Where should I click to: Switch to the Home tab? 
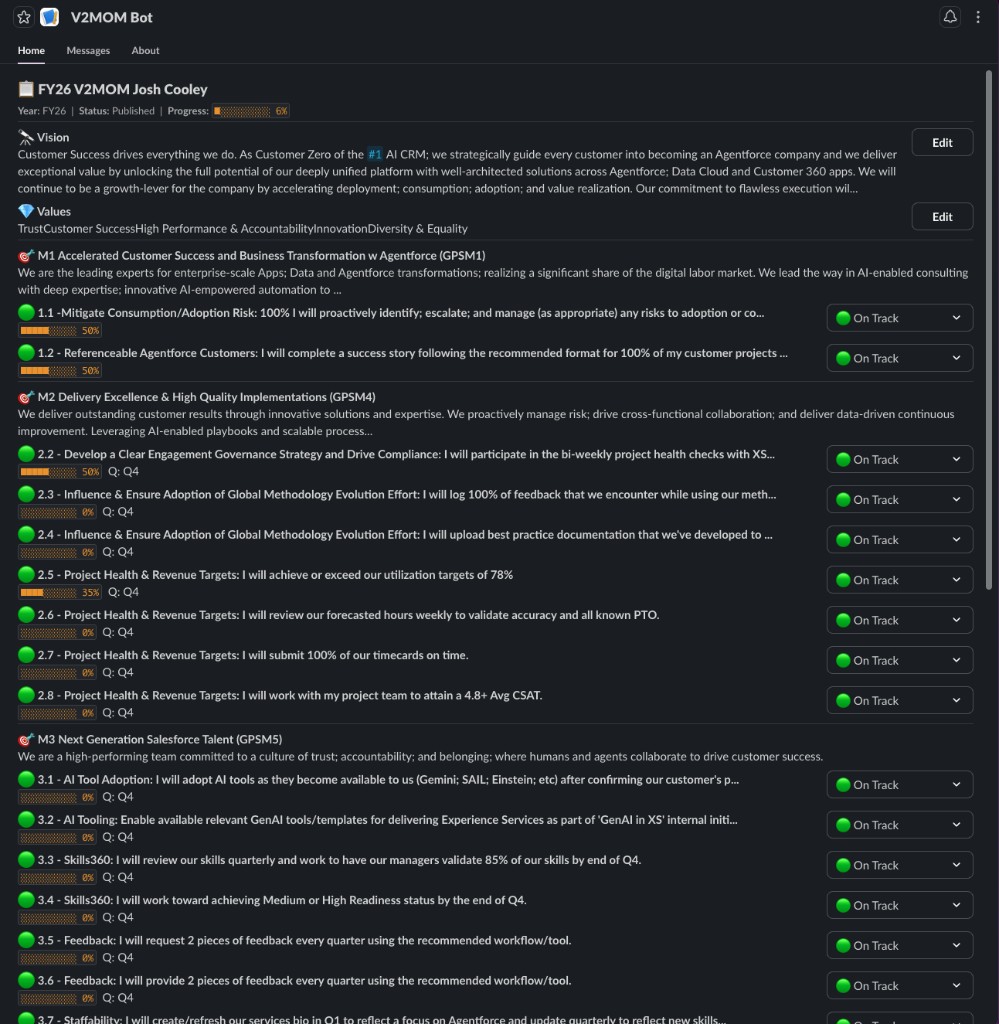pyautogui.click(x=31, y=50)
